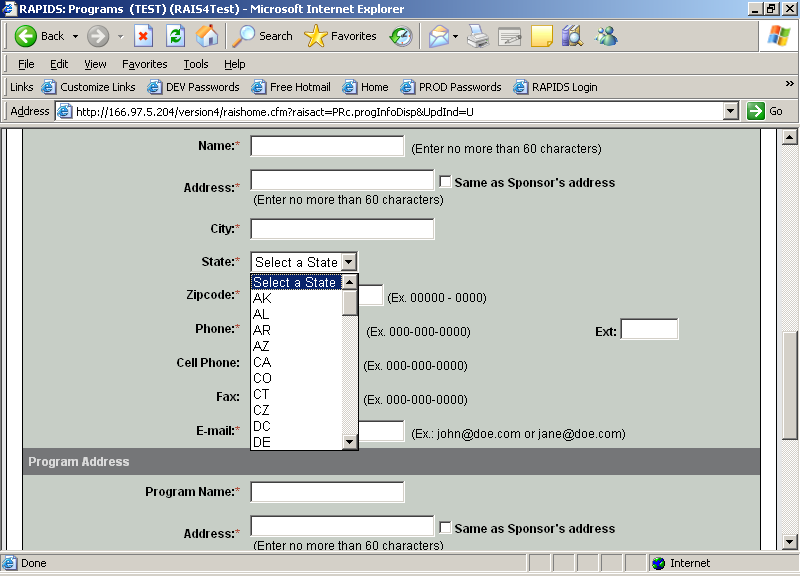Image resolution: width=800 pixels, height=576 pixels.
Task: Open the History toolbar icon
Action: (400, 36)
